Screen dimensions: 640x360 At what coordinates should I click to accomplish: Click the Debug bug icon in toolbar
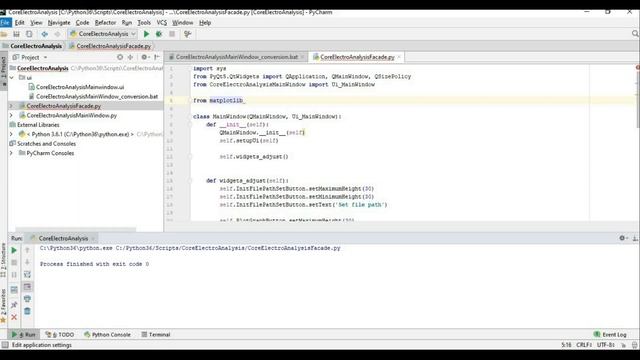[159, 34]
